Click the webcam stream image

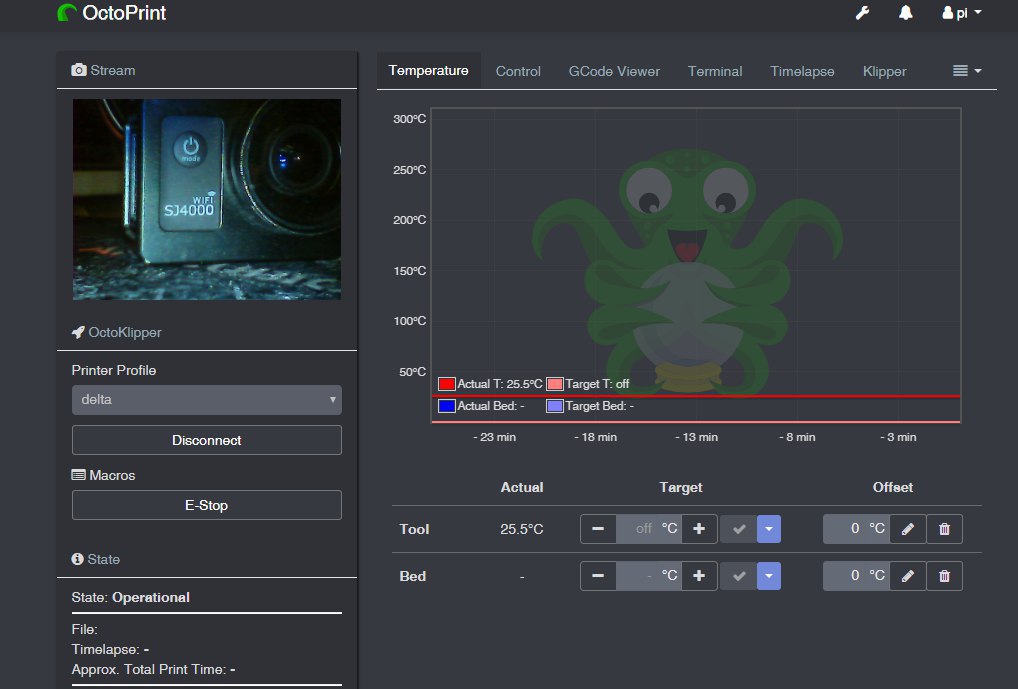tap(206, 199)
